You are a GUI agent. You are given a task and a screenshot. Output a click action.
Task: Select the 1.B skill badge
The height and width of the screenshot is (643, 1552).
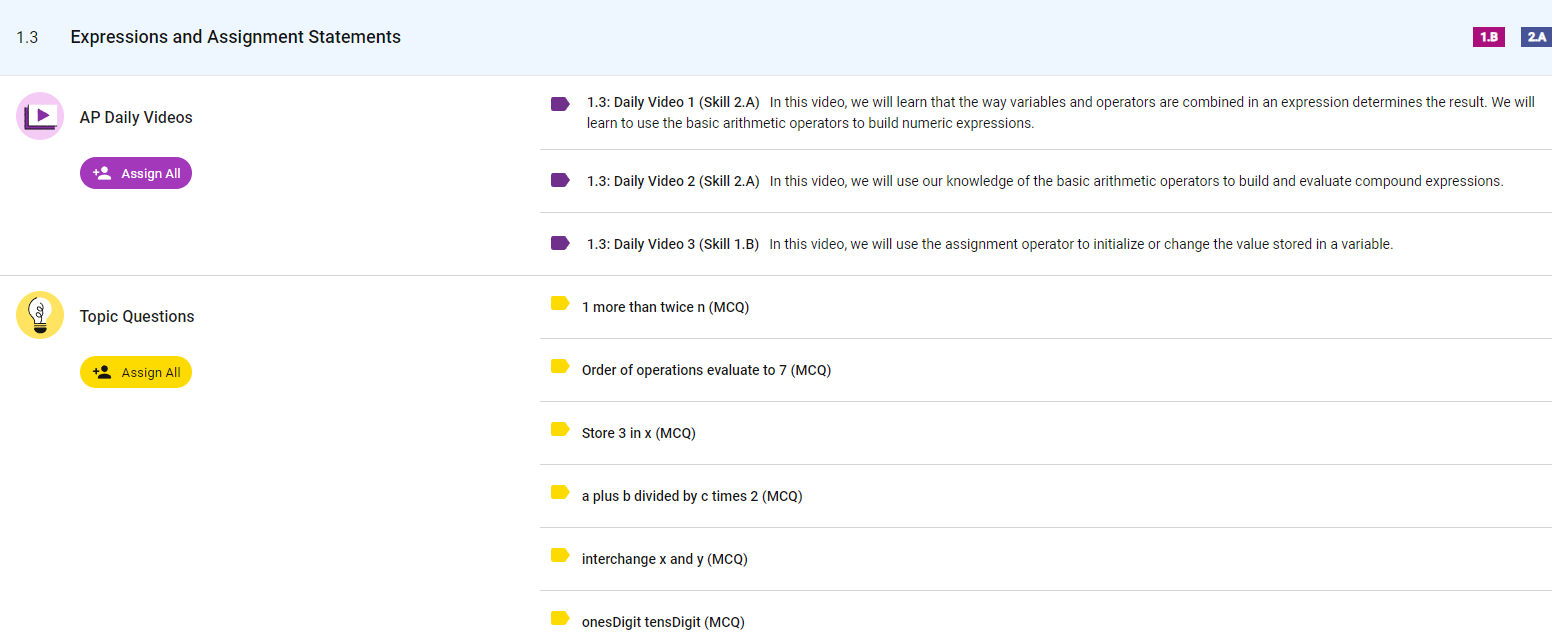coord(1488,37)
